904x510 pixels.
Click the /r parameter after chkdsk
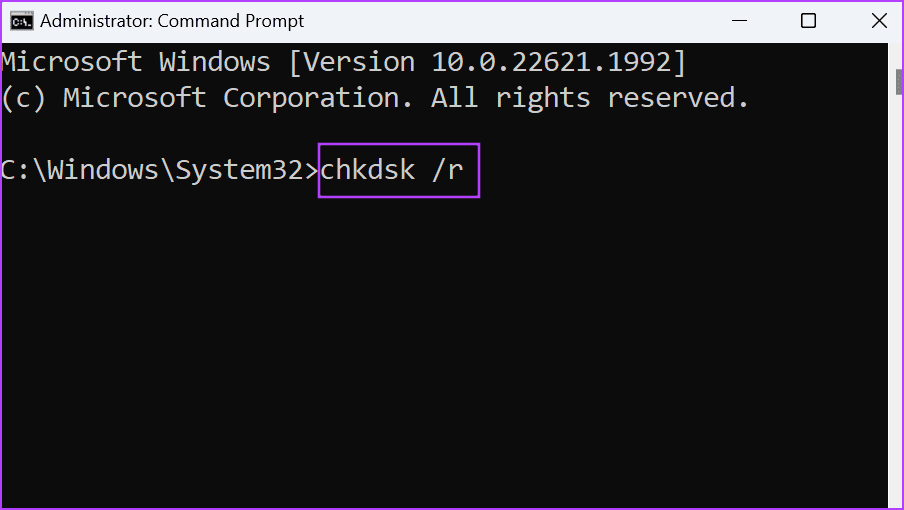pyautogui.click(x=447, y=170)
